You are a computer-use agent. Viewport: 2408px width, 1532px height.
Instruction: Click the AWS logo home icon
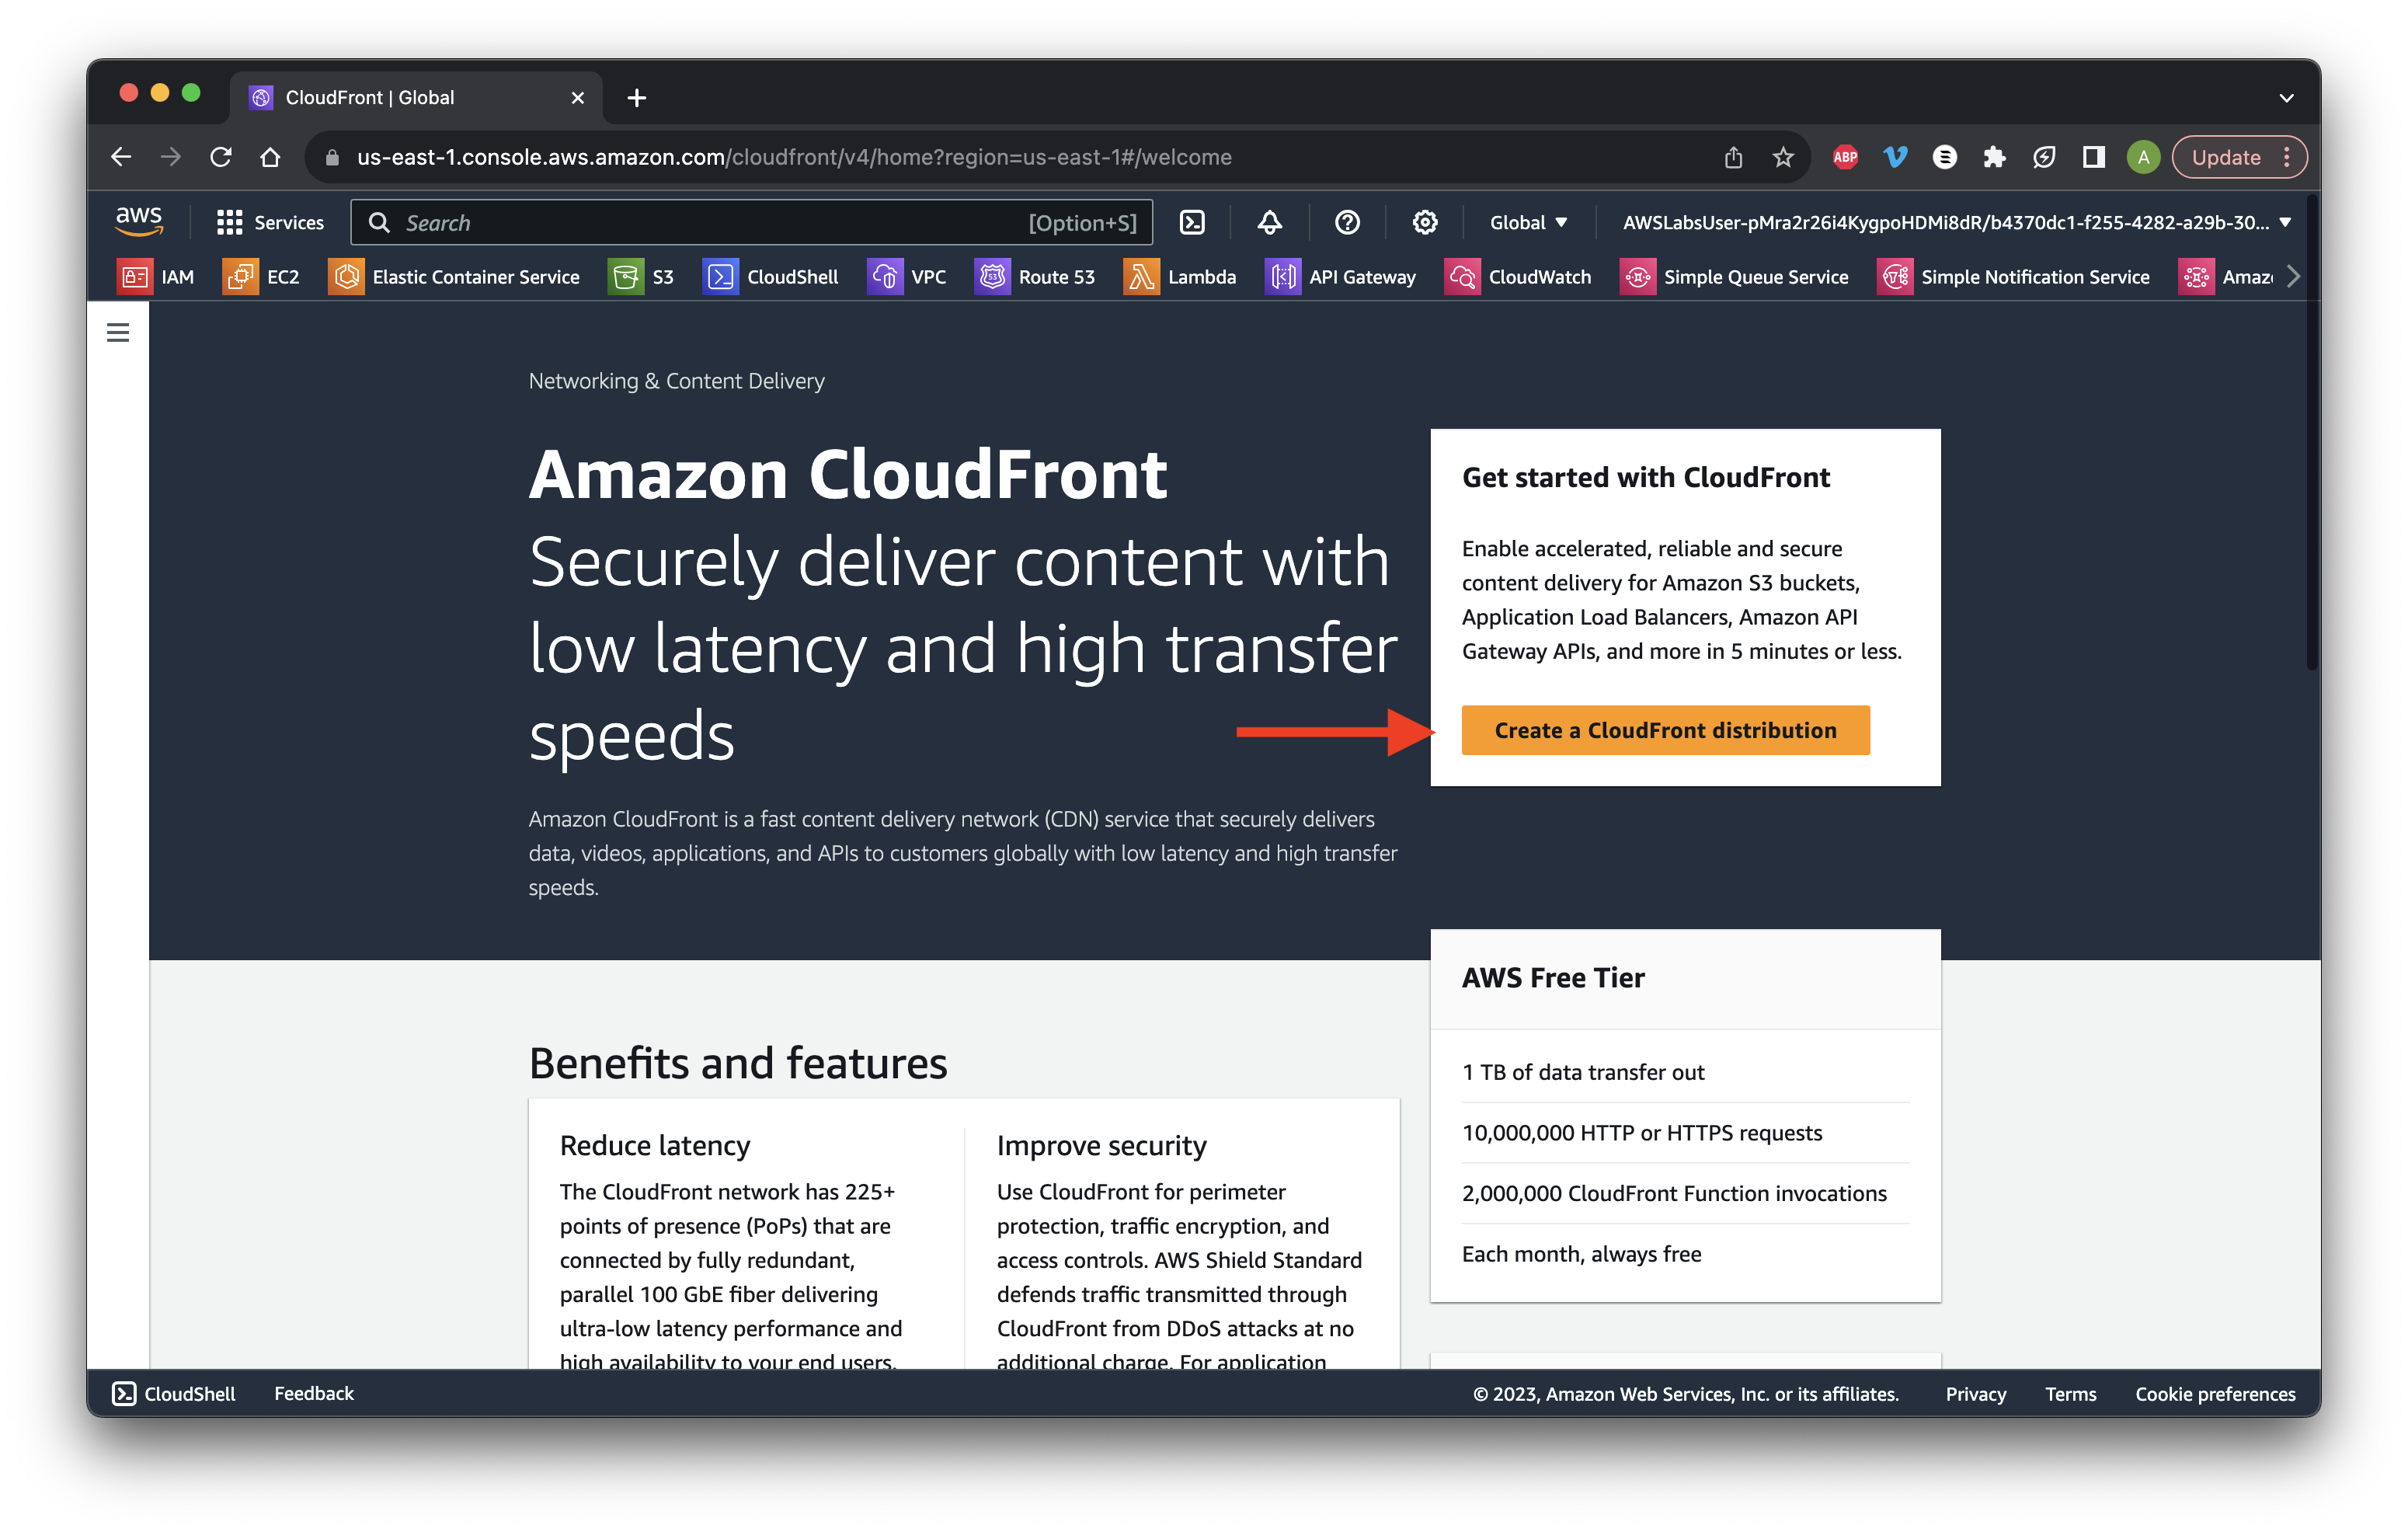[x=138, y=221]
